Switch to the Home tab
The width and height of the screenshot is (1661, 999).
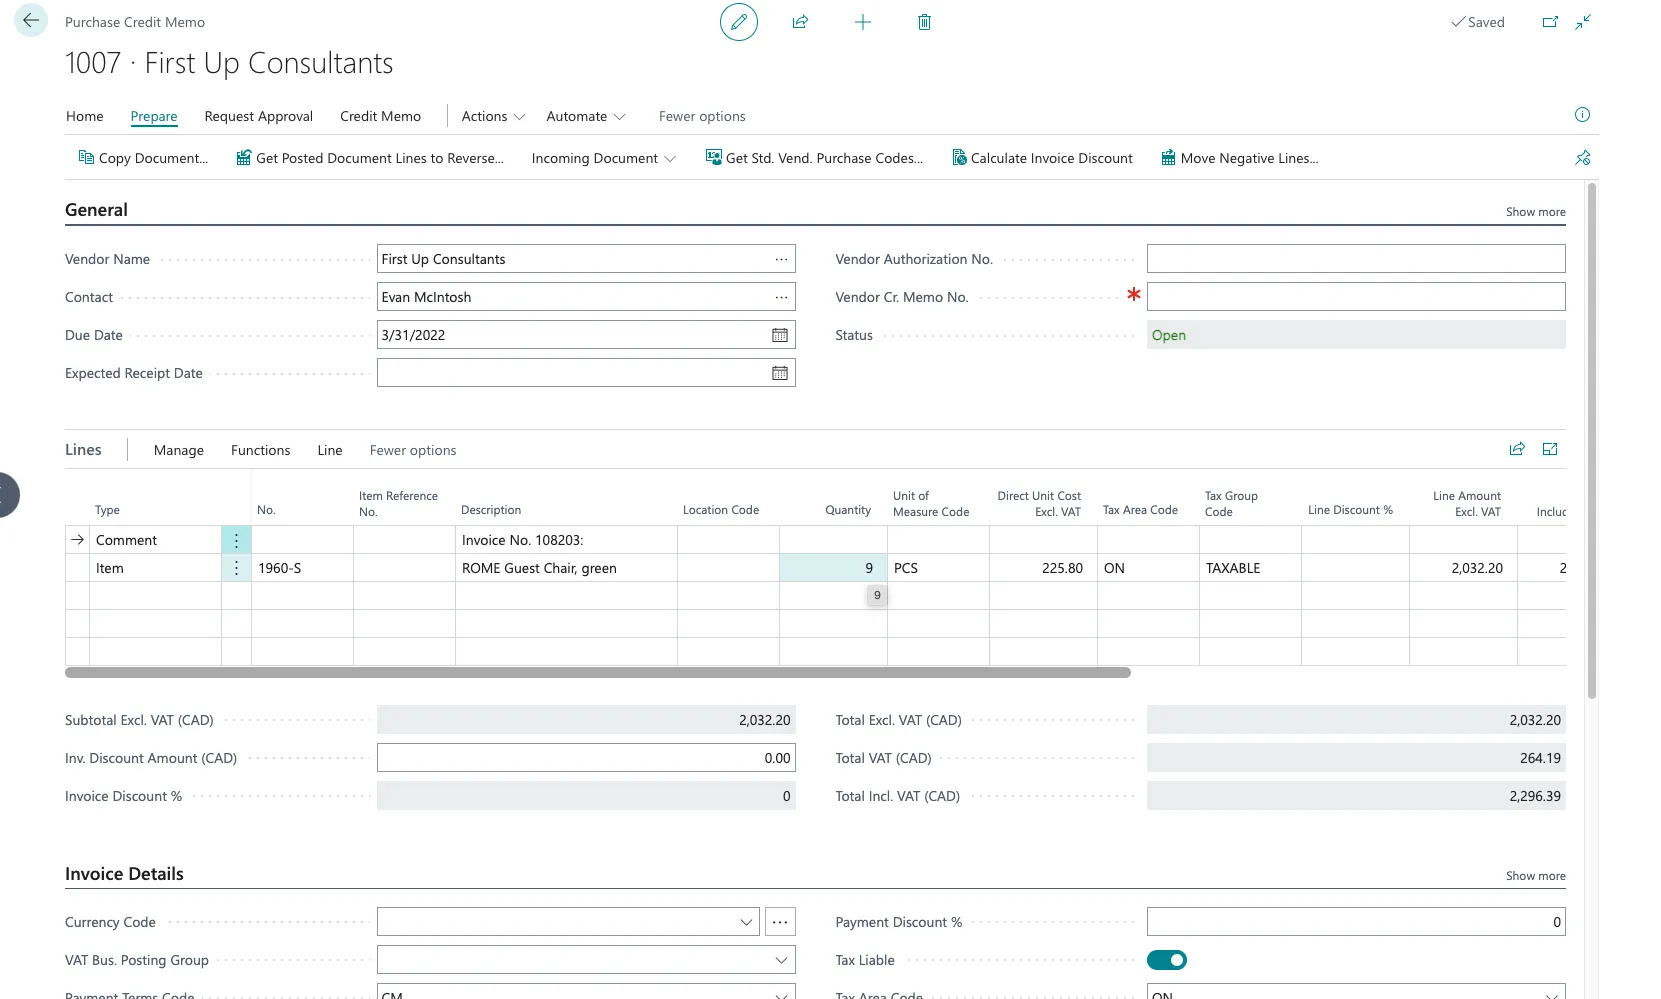coord(85,116)
